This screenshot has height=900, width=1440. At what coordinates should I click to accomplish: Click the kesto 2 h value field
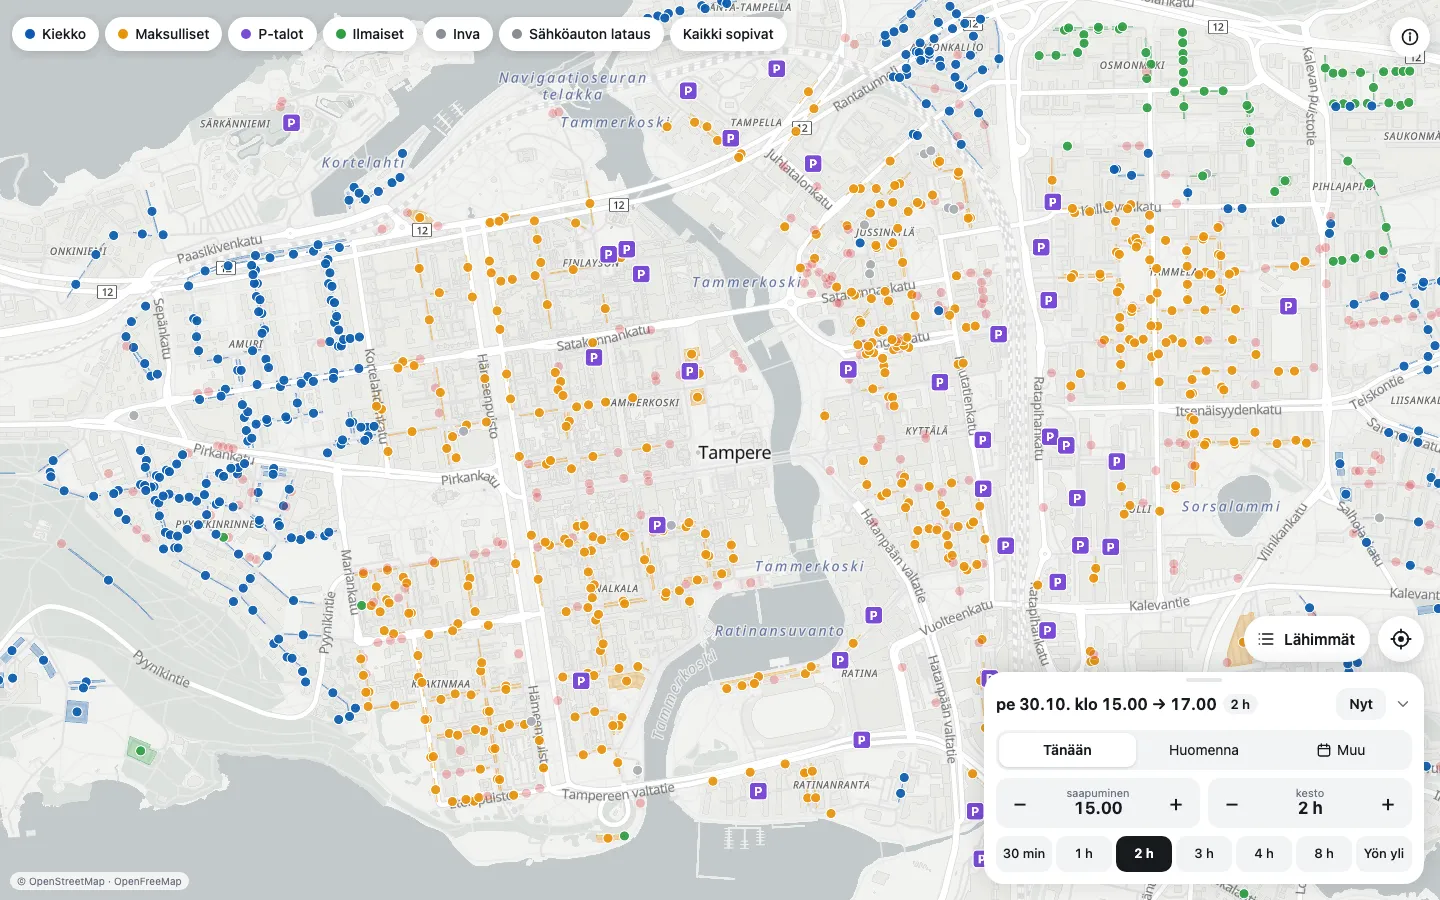[1310, 803]
